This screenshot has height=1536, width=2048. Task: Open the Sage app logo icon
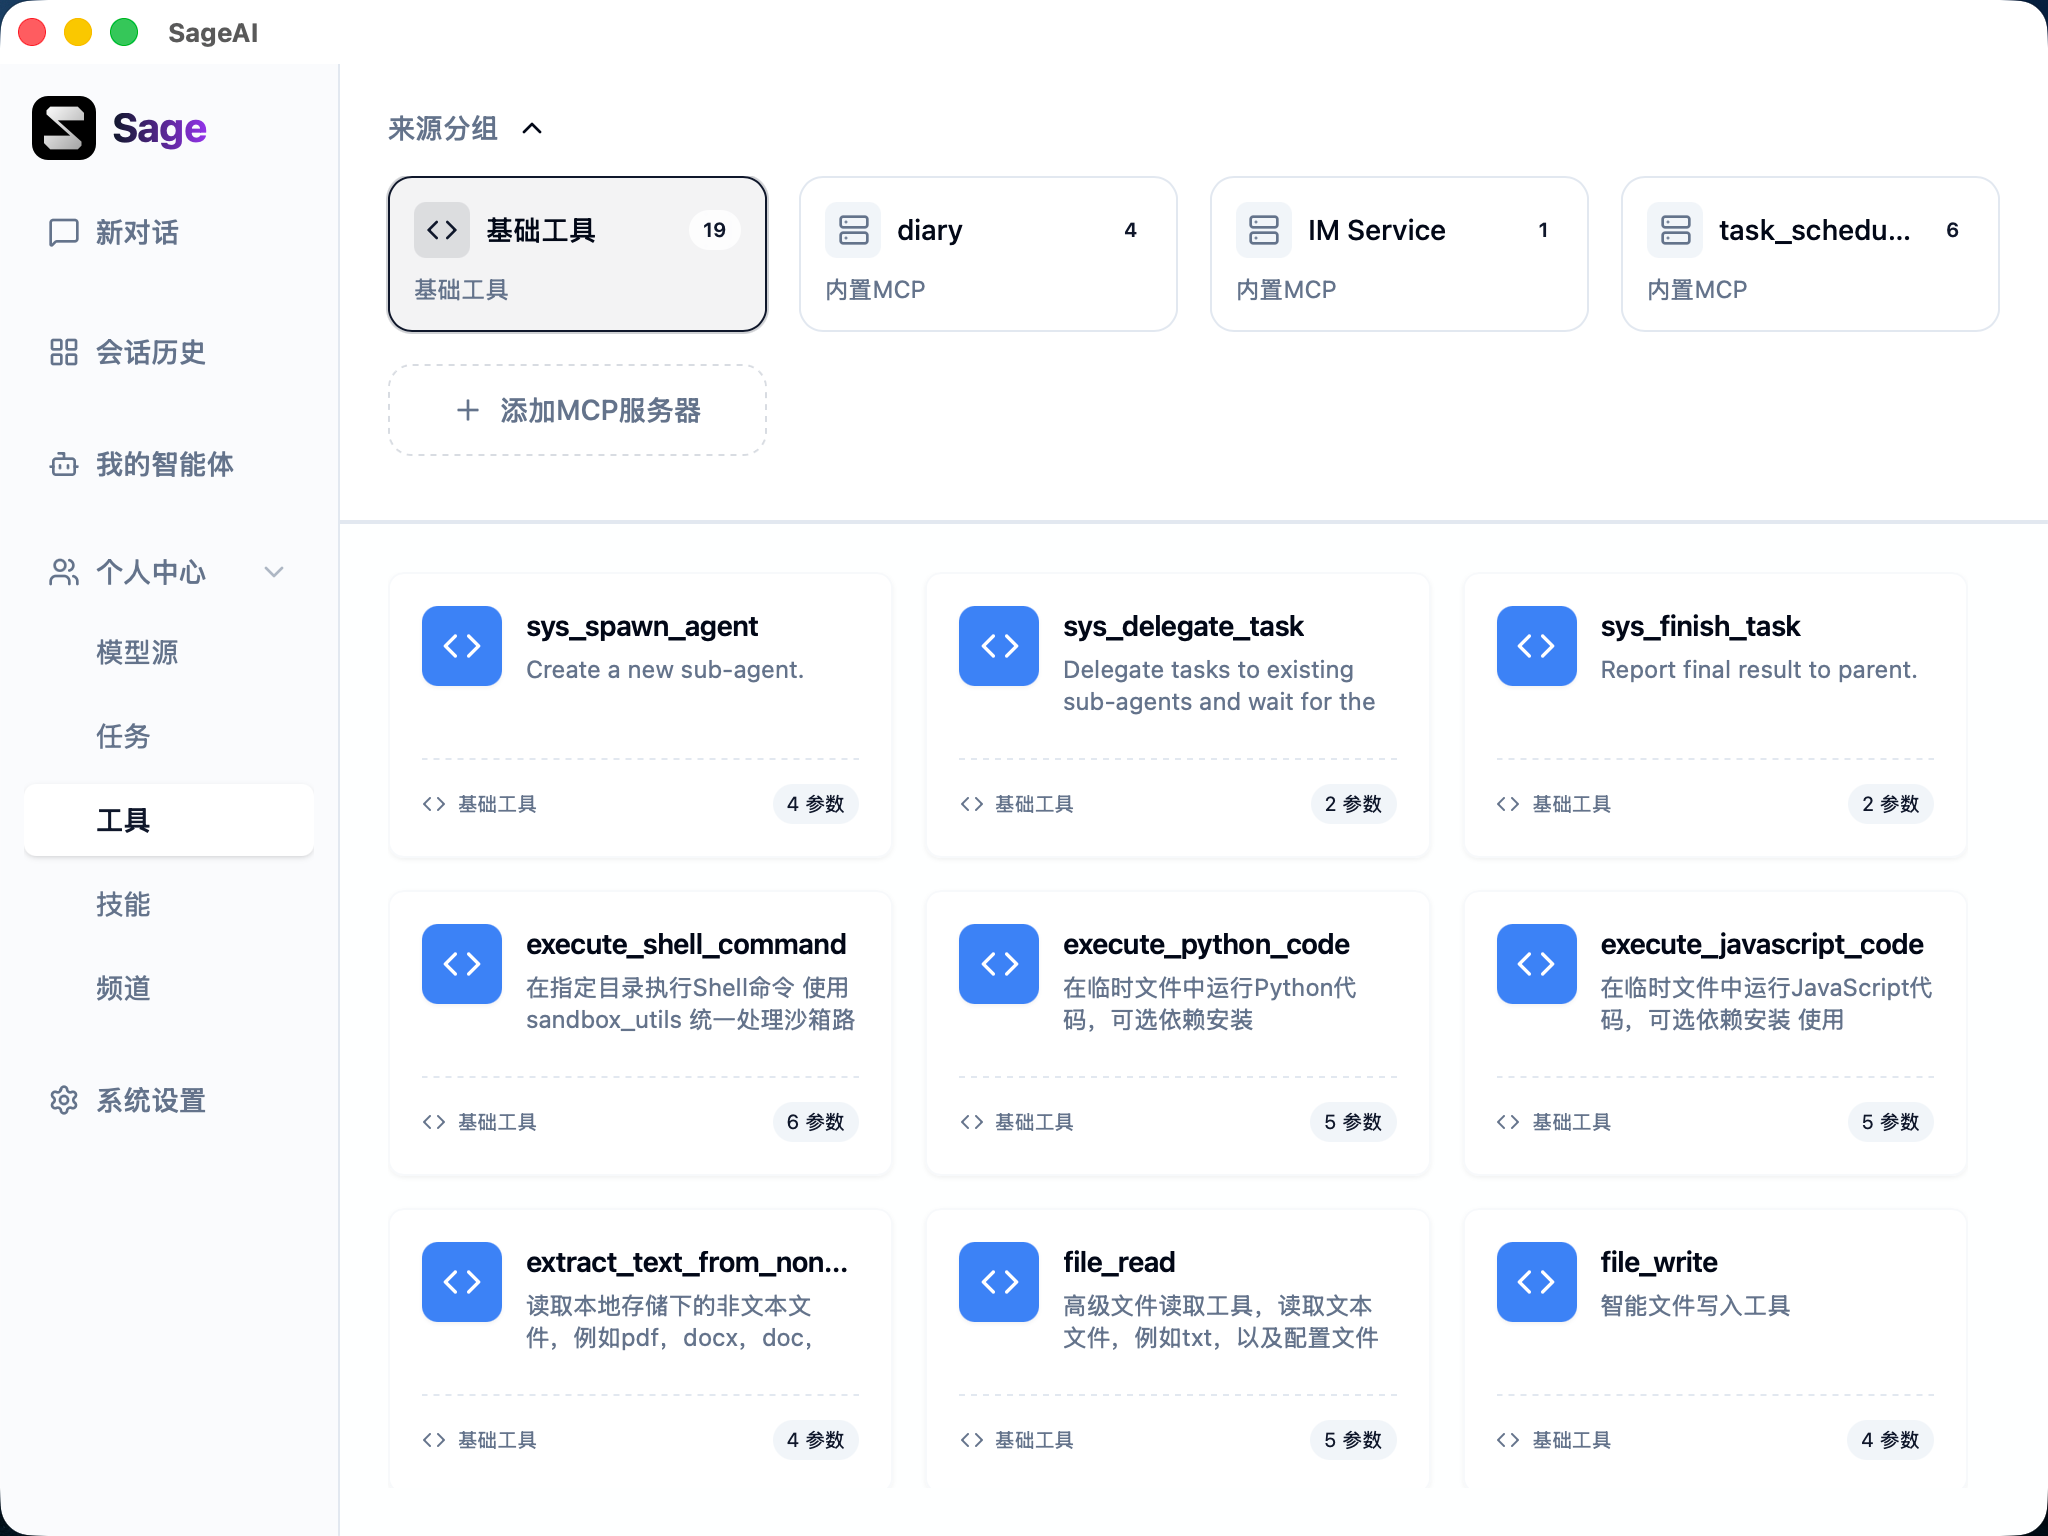(62, 127)
